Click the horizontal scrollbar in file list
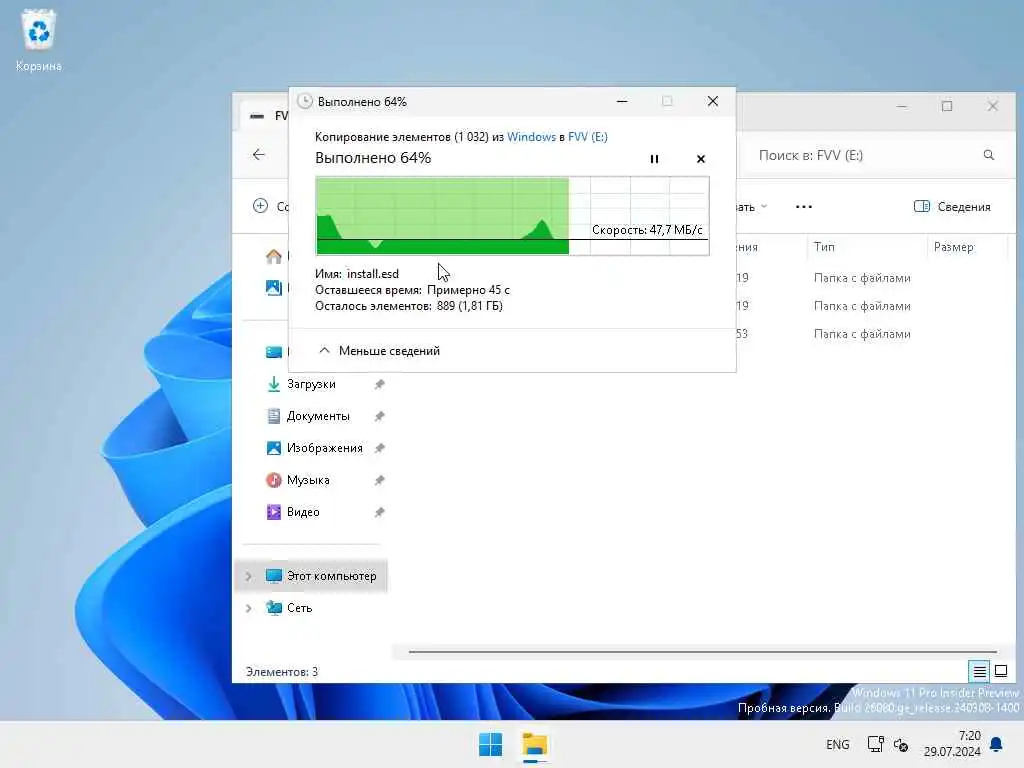The width and height of the screenshot is (1024, 768). point(703,651)
